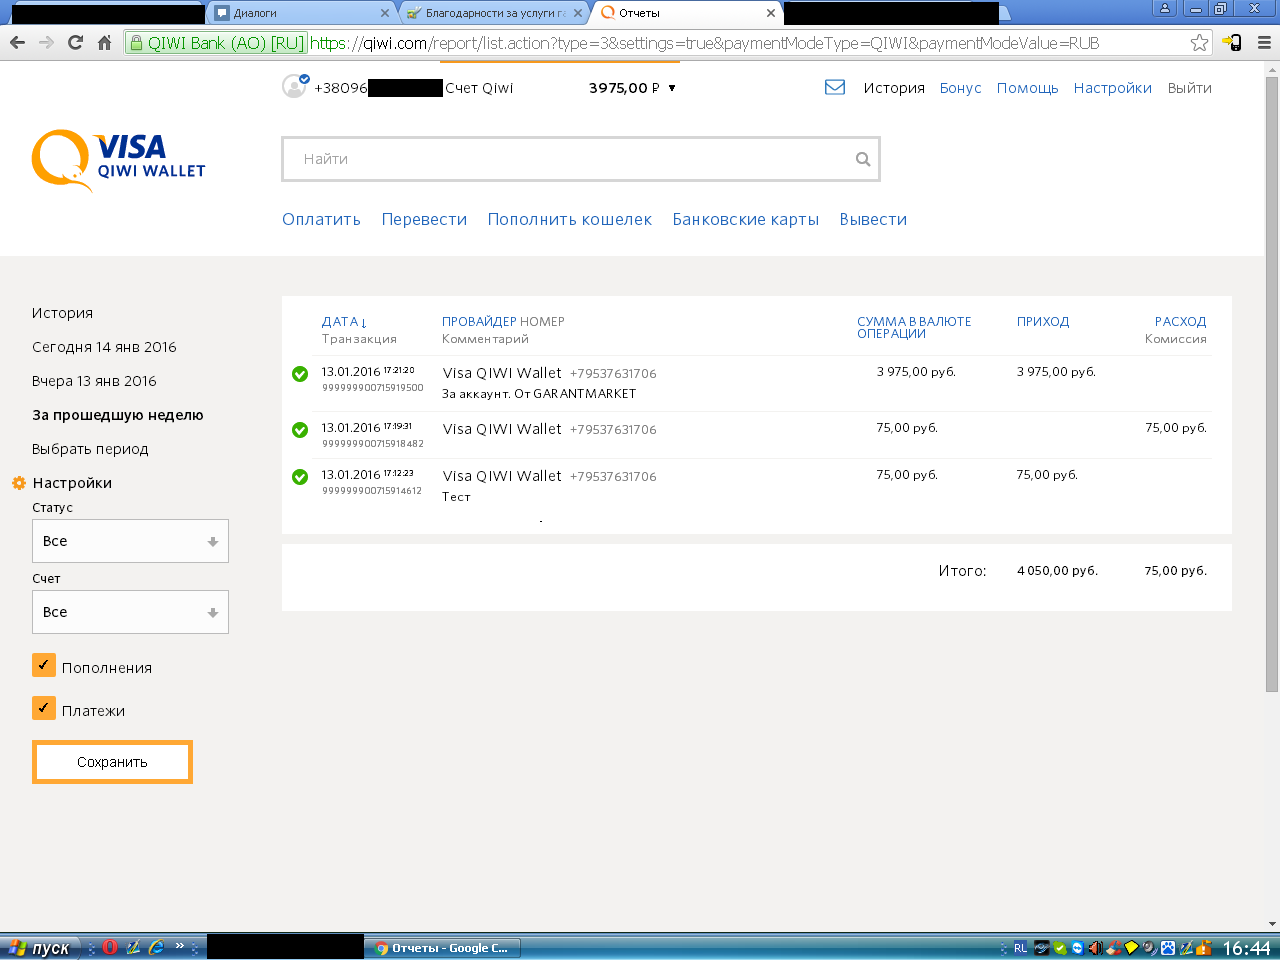Switch to the Диалоги browser tab
Screen dimensions: 1280x960
coord(300,13)
